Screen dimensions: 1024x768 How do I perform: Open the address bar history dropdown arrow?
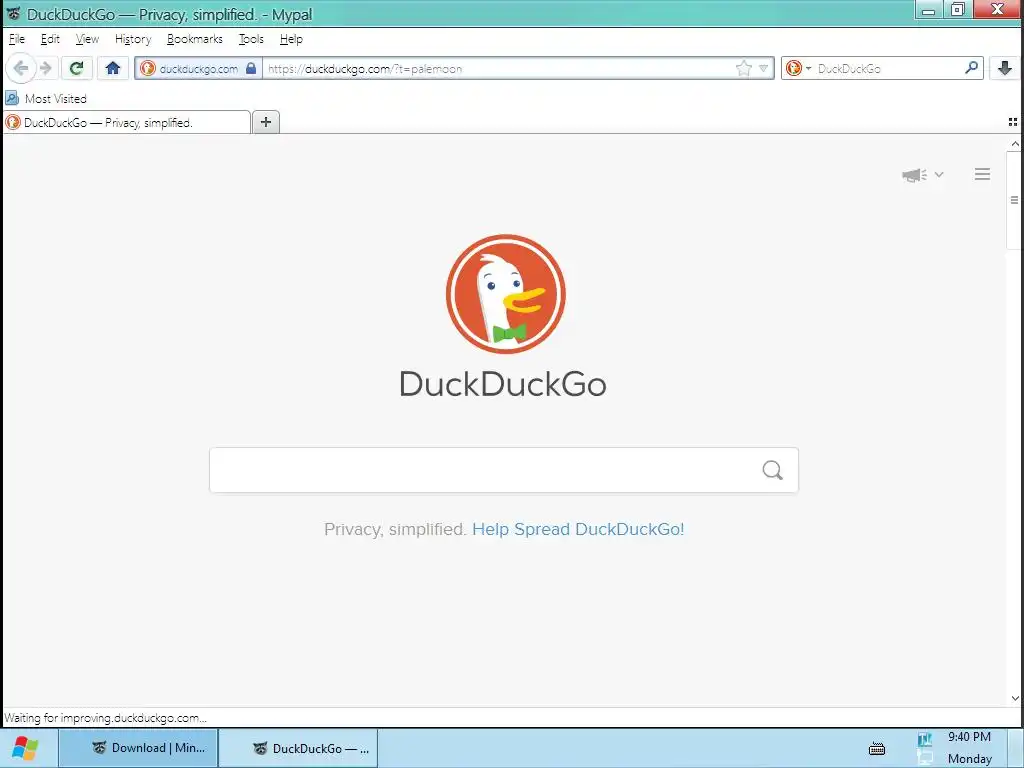tap(763, 68)
